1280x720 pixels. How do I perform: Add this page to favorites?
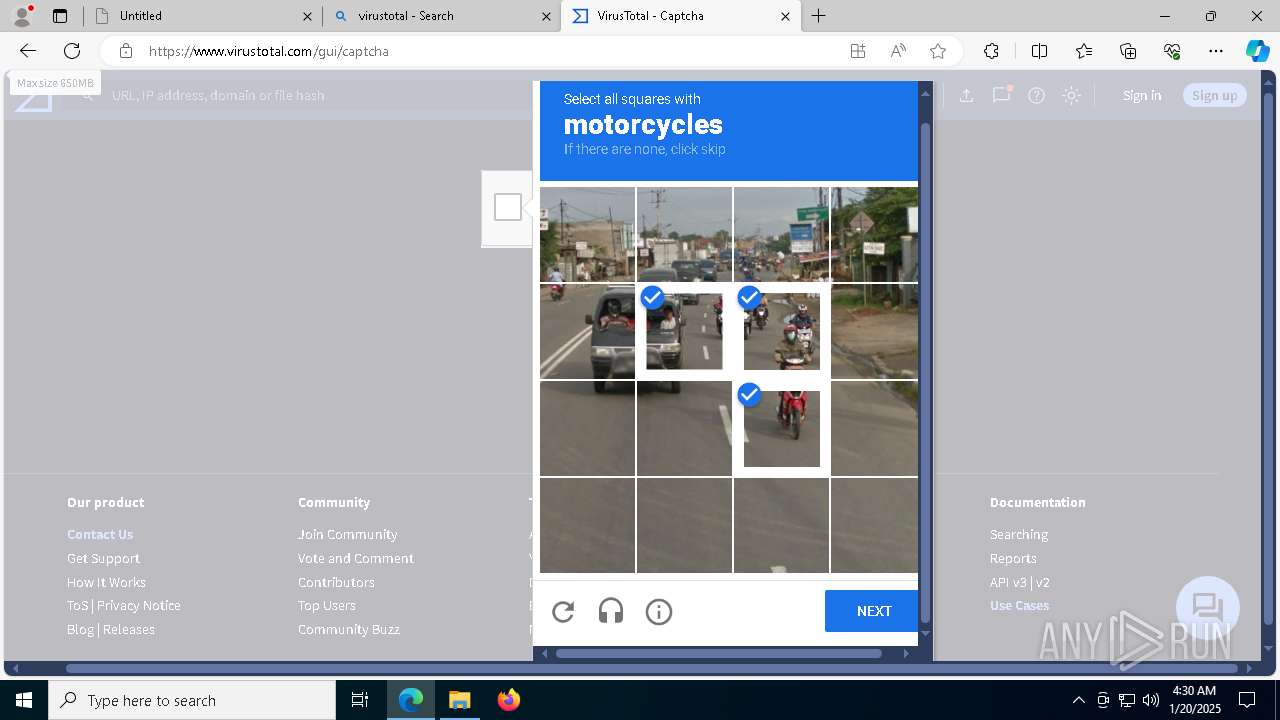938,51
